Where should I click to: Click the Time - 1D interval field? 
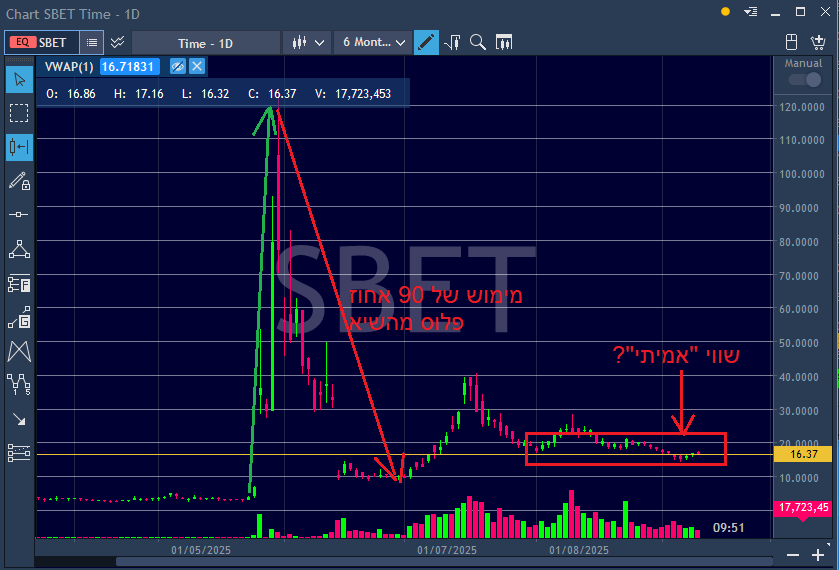pyautogui.click(x=205, y=43)
